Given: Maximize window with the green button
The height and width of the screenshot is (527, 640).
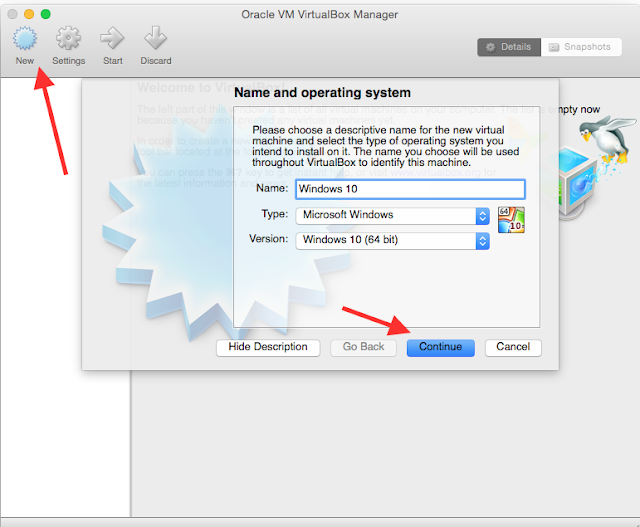Looking at the screenshot, I should 46,14.
